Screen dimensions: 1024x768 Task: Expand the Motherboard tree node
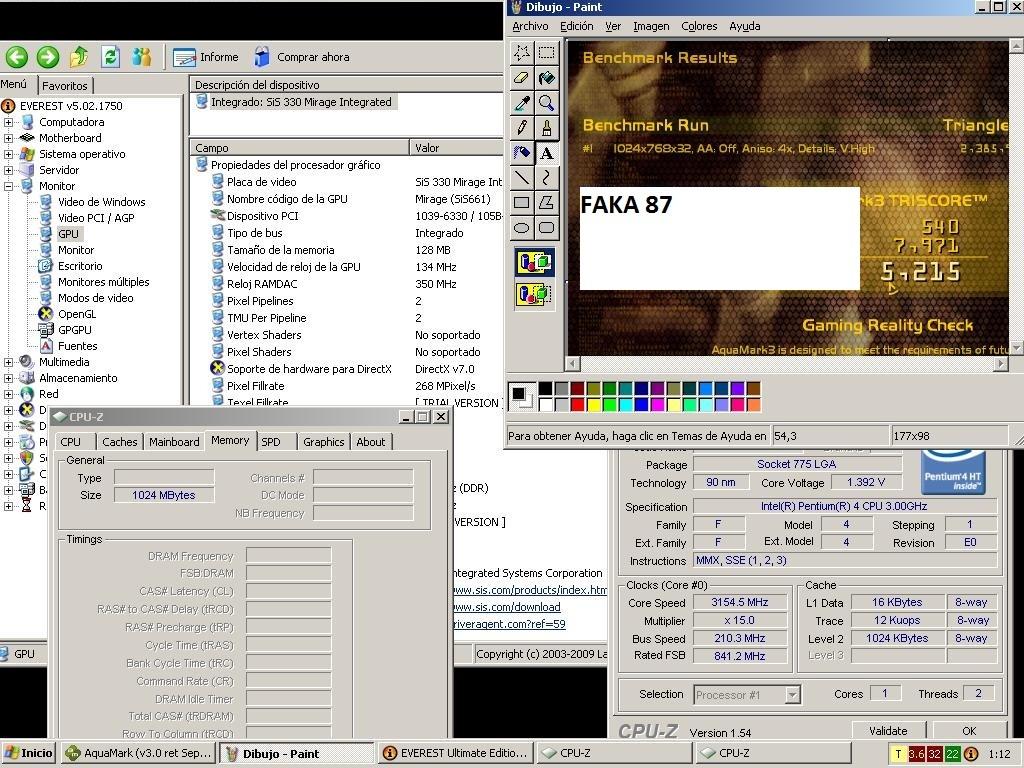(x=8, y=138)
